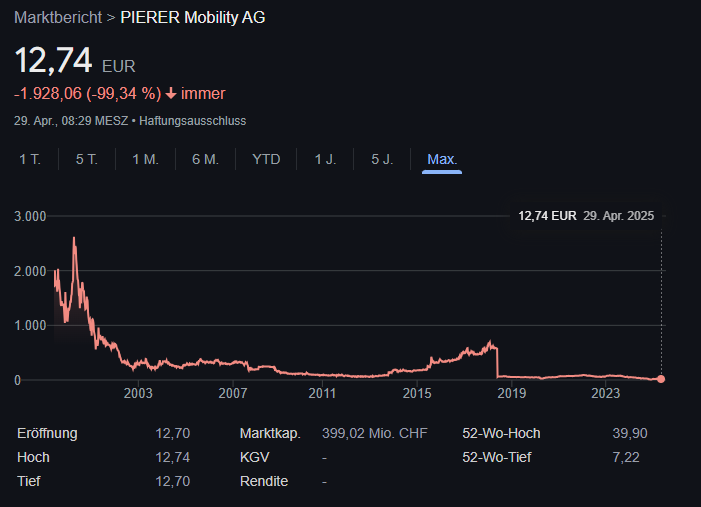This screenshot has width=701, height=507.
Task: Open the Marktbericht breadcrumb link
Action: [x=58, y=17]
